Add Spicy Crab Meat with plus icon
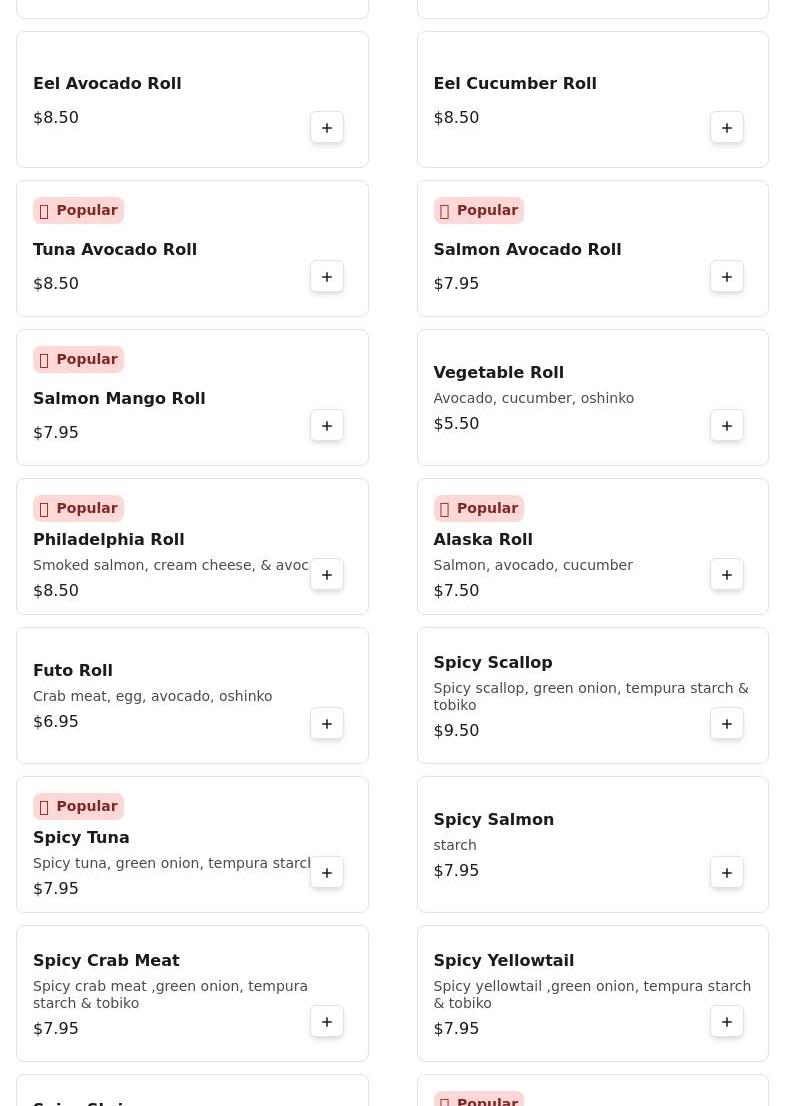The width and height of the screenshot is (785, 1106). click(327, 1021)
